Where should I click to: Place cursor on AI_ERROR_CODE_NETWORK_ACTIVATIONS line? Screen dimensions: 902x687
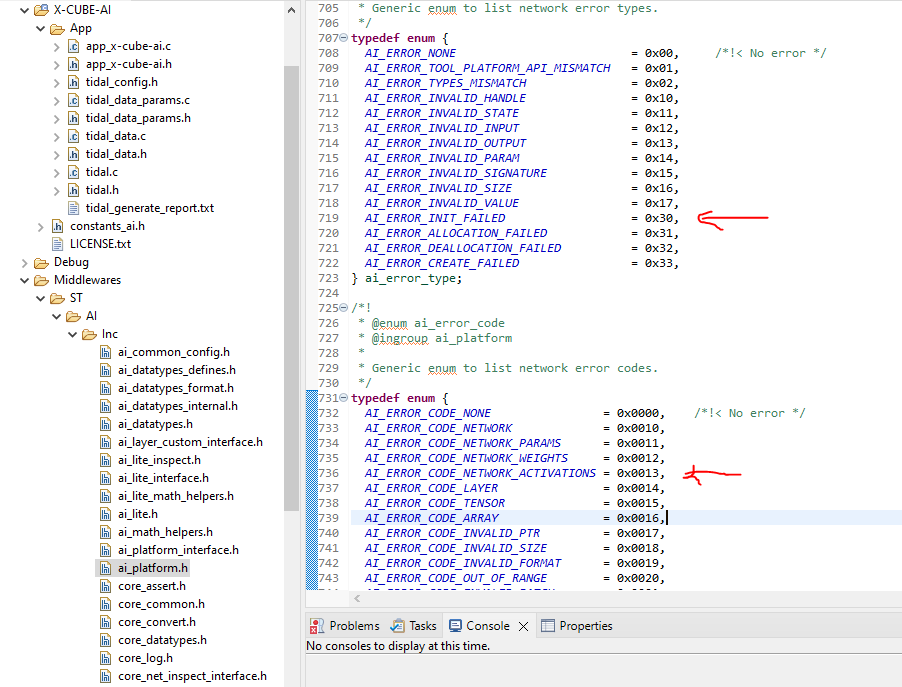(480, 473)
